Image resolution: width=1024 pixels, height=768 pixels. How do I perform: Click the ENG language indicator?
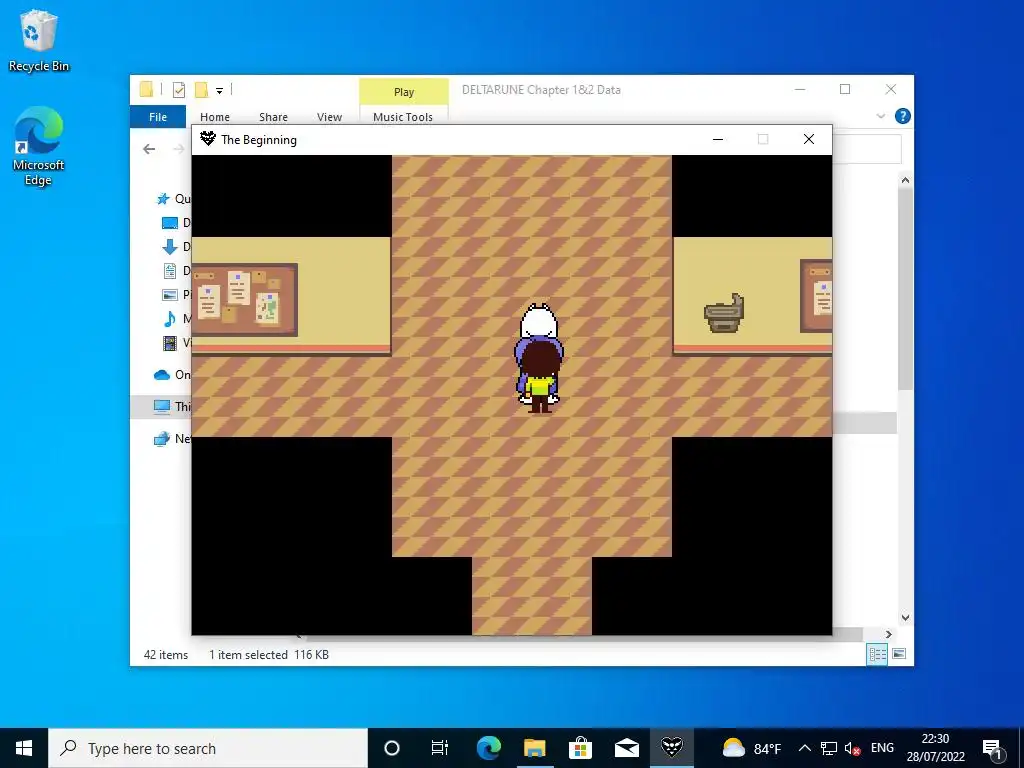(x=882, y=748)
